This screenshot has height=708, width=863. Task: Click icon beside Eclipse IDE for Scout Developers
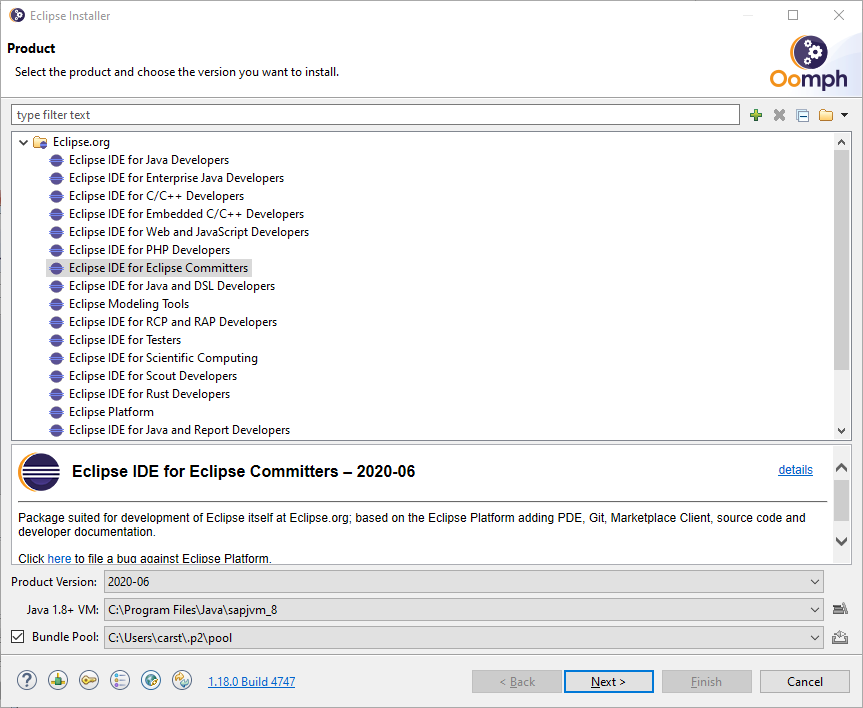tap(56, 377)
